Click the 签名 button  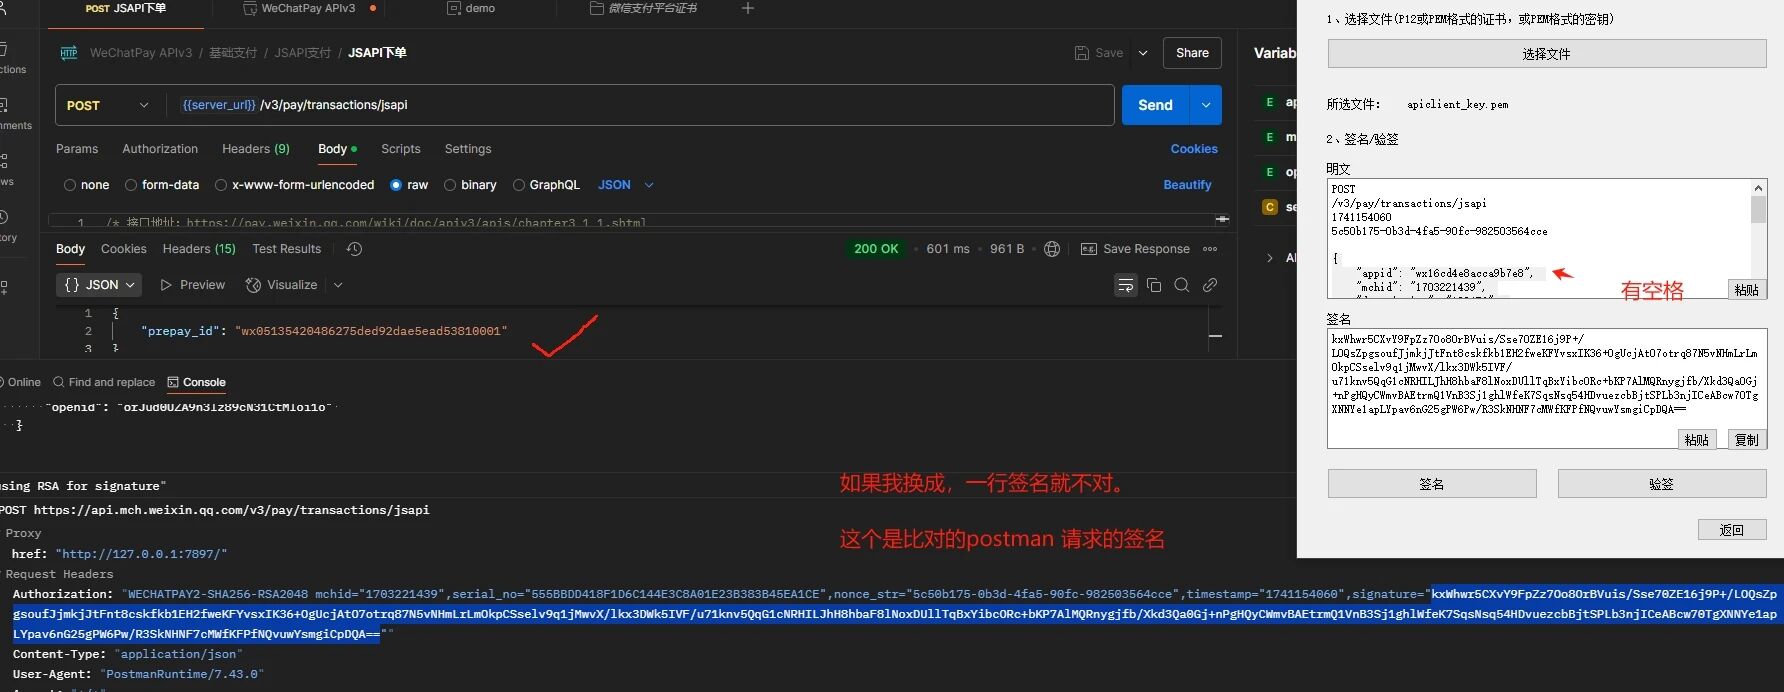point(1432,484)
